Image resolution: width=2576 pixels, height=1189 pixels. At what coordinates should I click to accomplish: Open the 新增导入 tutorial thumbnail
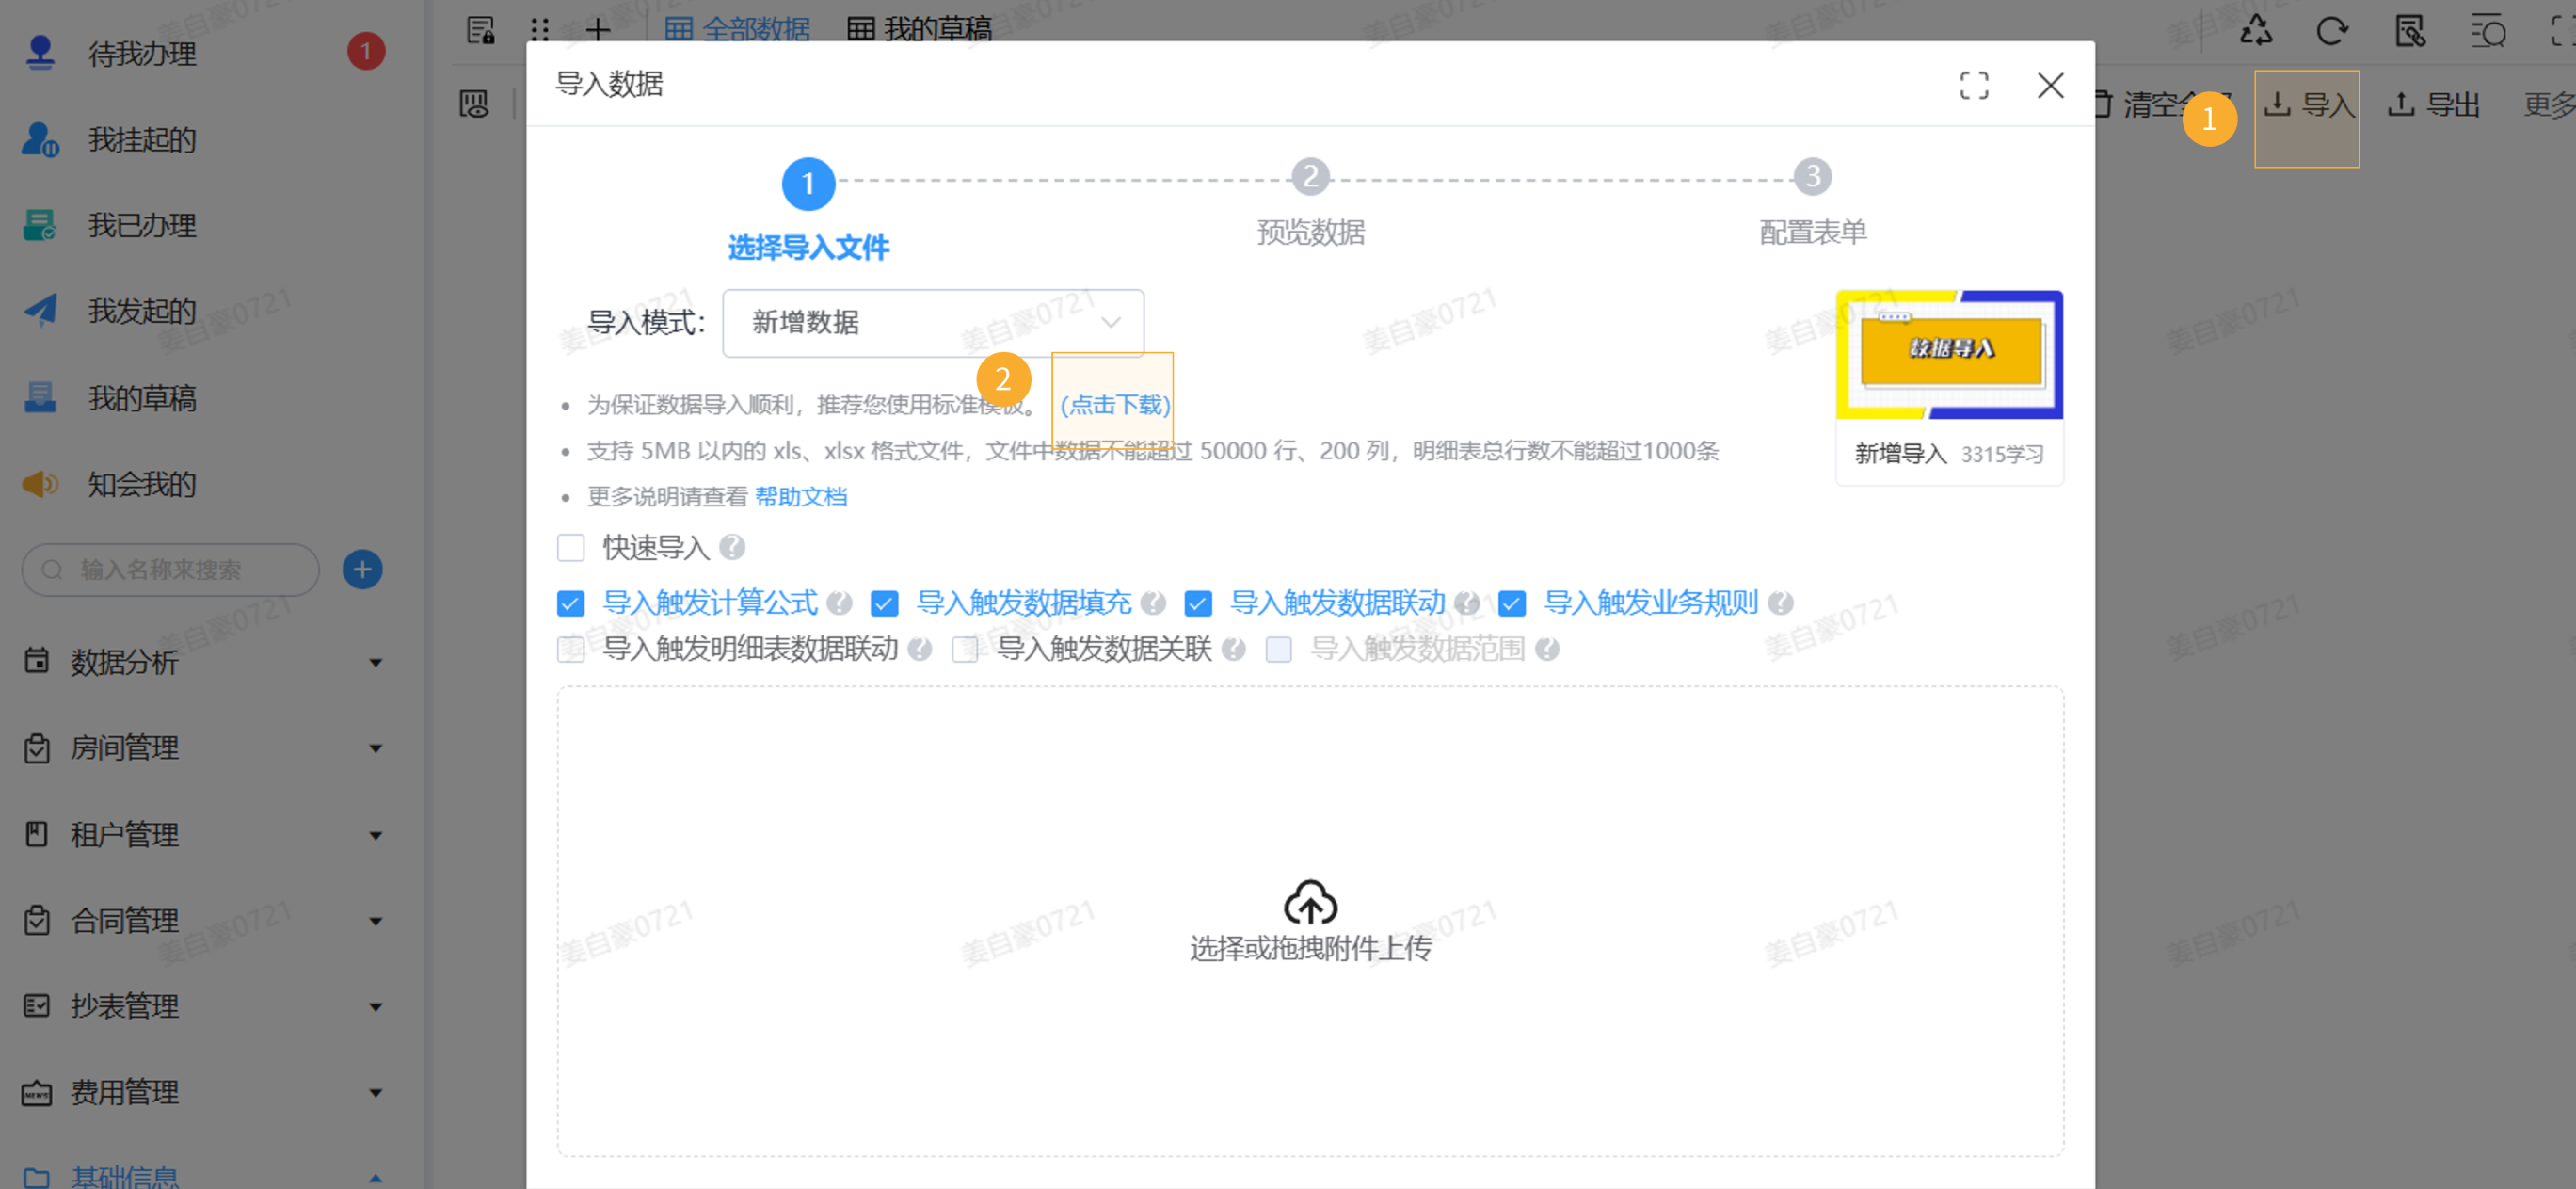(x=1949, y=354)
